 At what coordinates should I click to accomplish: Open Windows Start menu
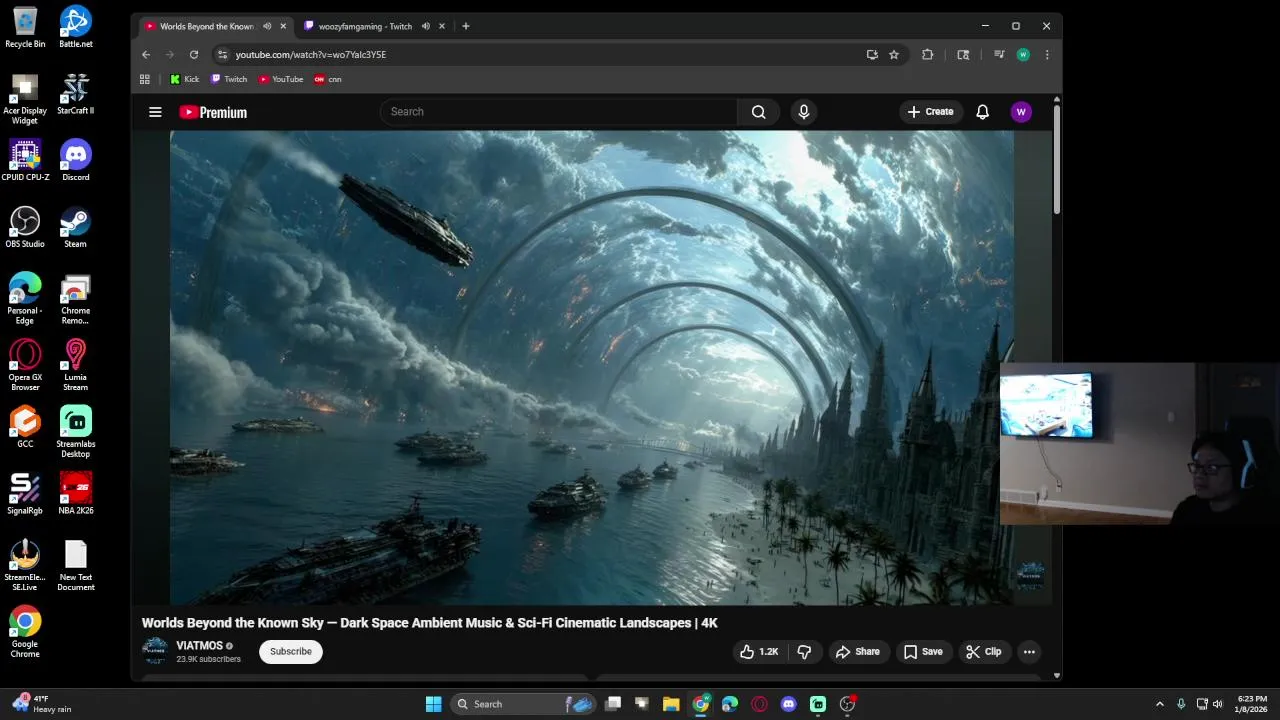click(x=433, y=704)
